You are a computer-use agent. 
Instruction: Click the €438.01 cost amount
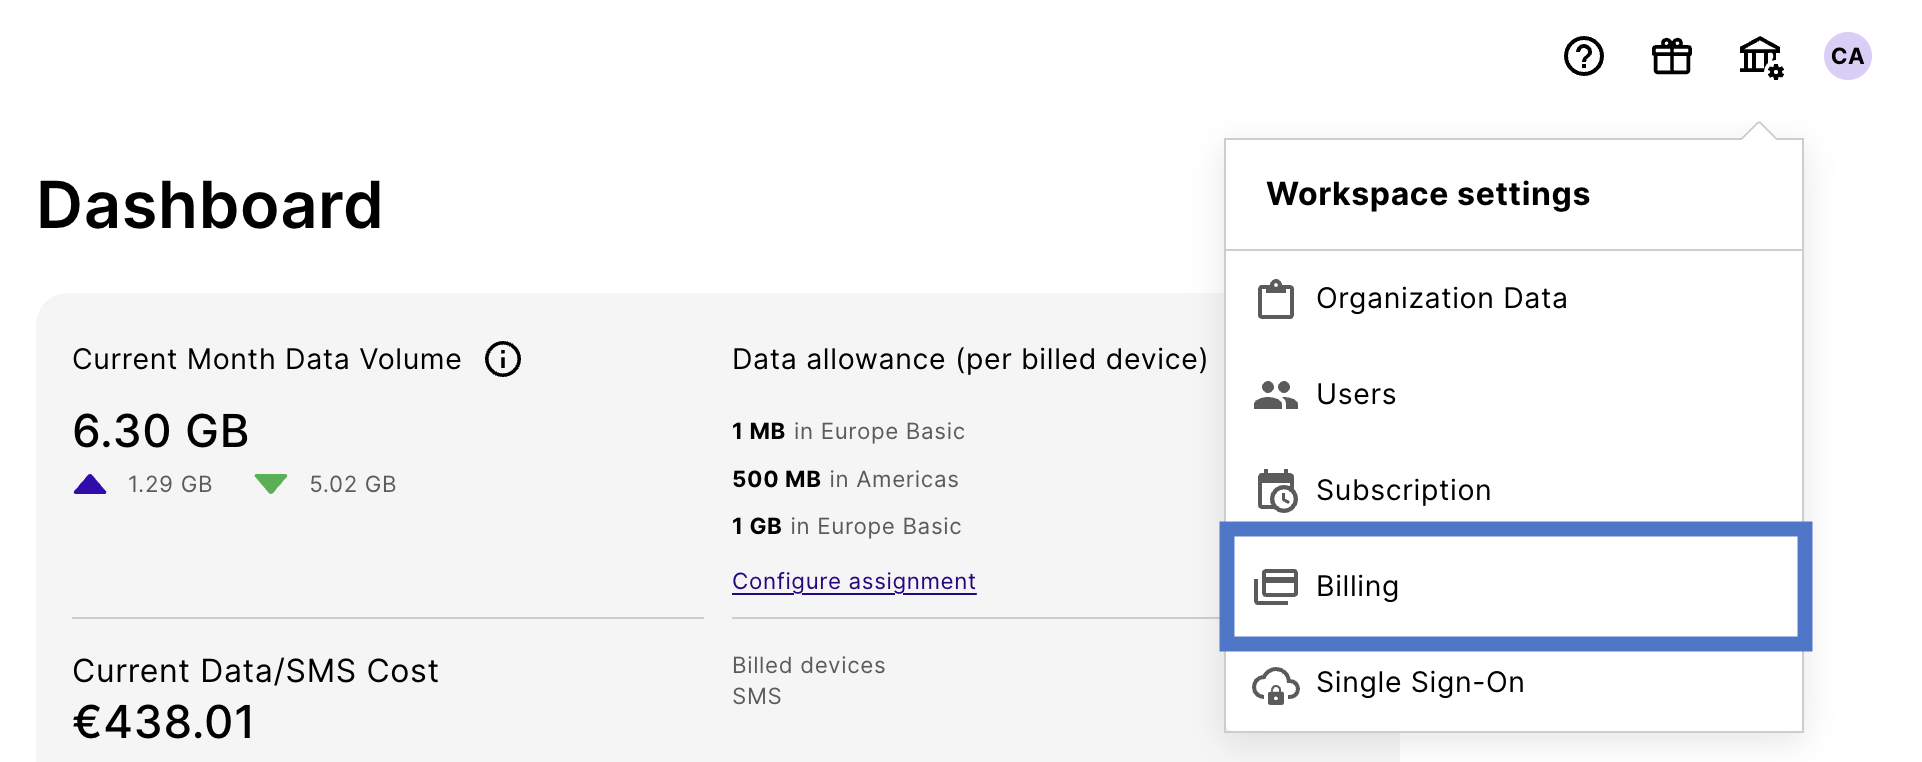pyautogui.click(x=164, y=722)
